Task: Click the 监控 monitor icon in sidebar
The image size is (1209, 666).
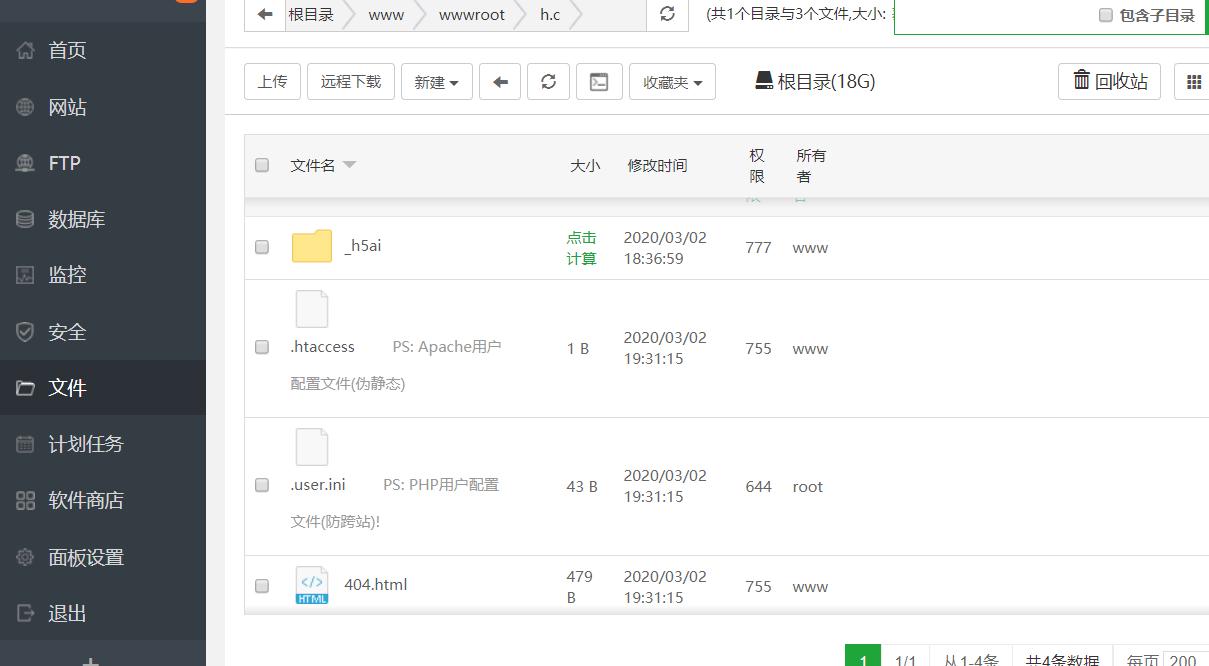Action: 23,275
